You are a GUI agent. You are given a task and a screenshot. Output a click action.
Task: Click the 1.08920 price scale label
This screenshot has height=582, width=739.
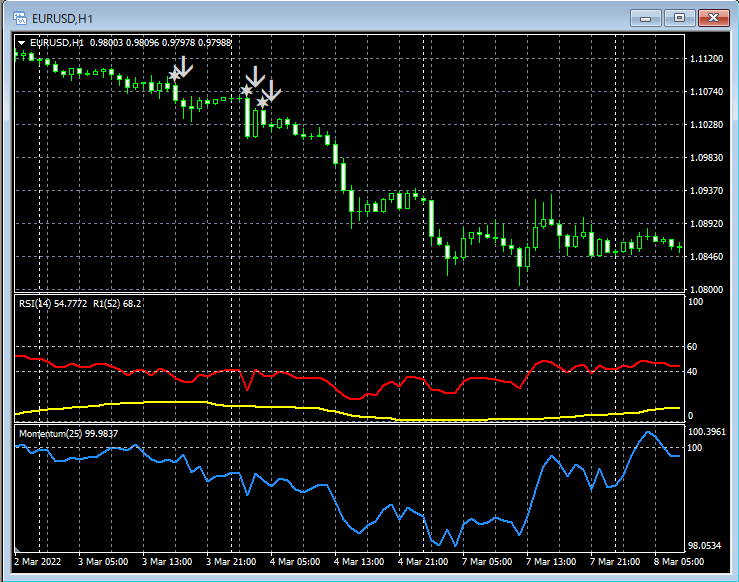706,223
